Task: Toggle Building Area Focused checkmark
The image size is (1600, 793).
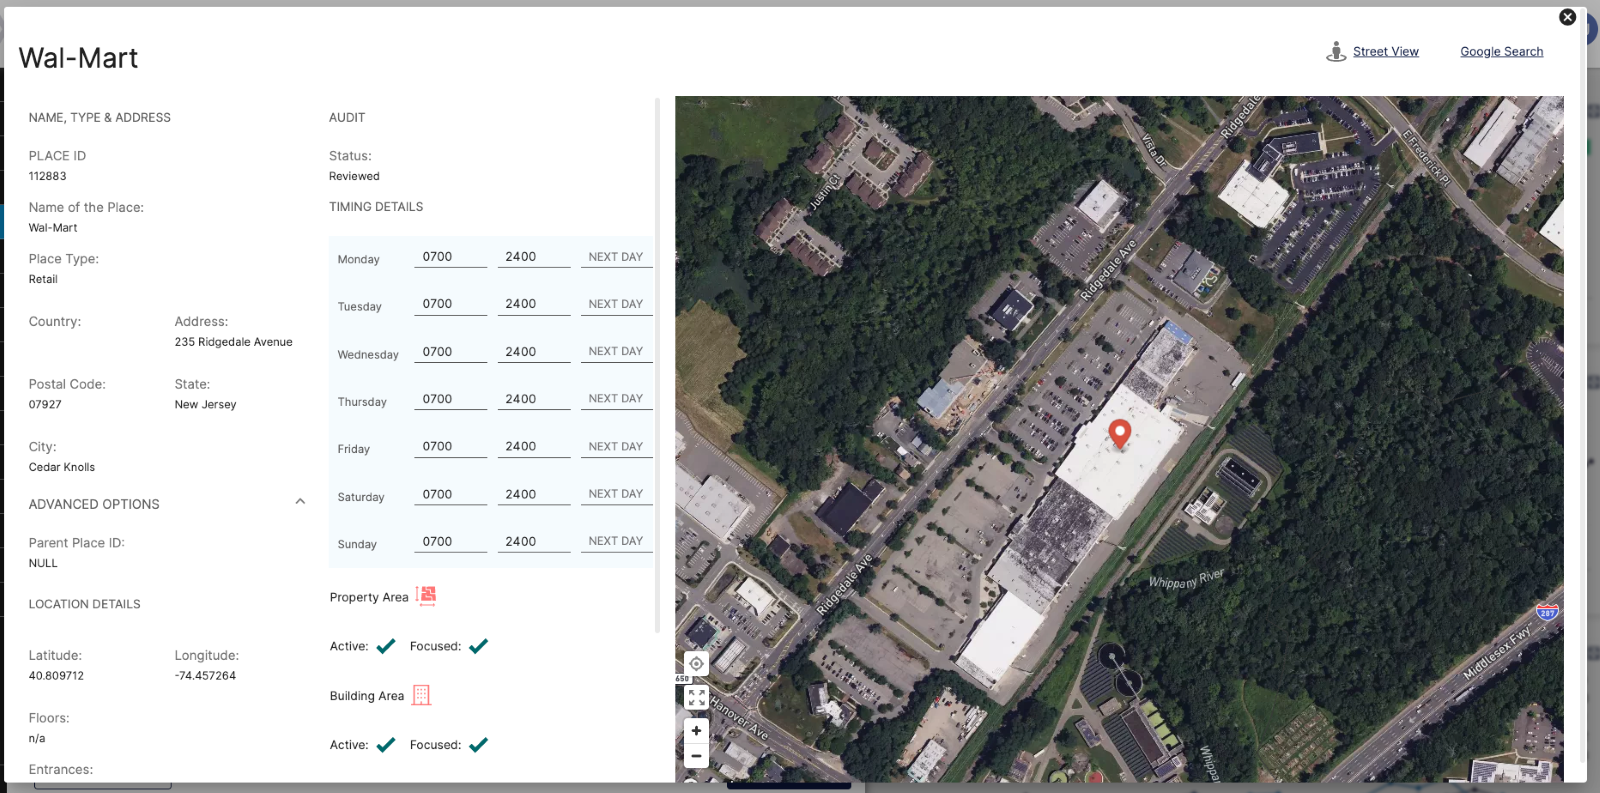Action: tap(478, 745)
